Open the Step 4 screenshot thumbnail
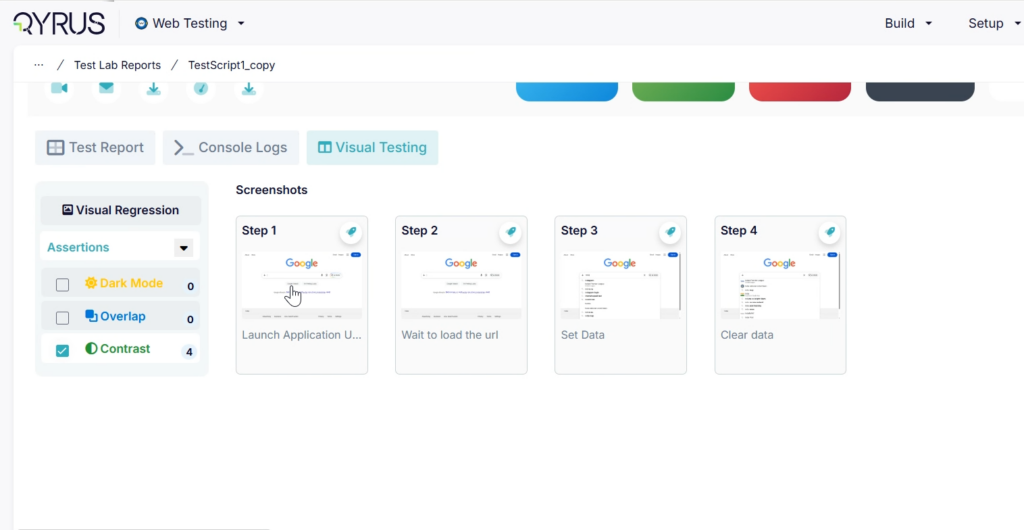Screen dimensions: 1024x530 click(780, 285)
